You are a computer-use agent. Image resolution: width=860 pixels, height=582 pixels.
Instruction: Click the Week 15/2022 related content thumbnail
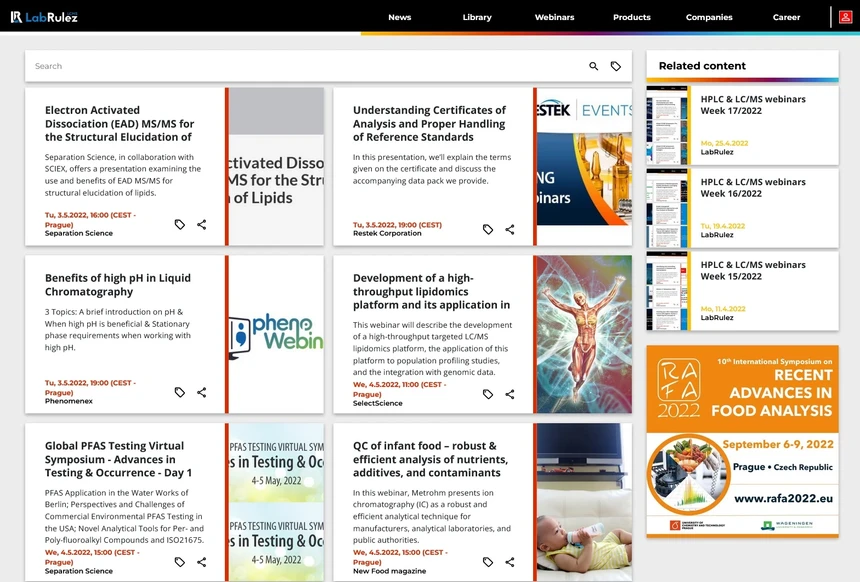[x=667, y=291]
